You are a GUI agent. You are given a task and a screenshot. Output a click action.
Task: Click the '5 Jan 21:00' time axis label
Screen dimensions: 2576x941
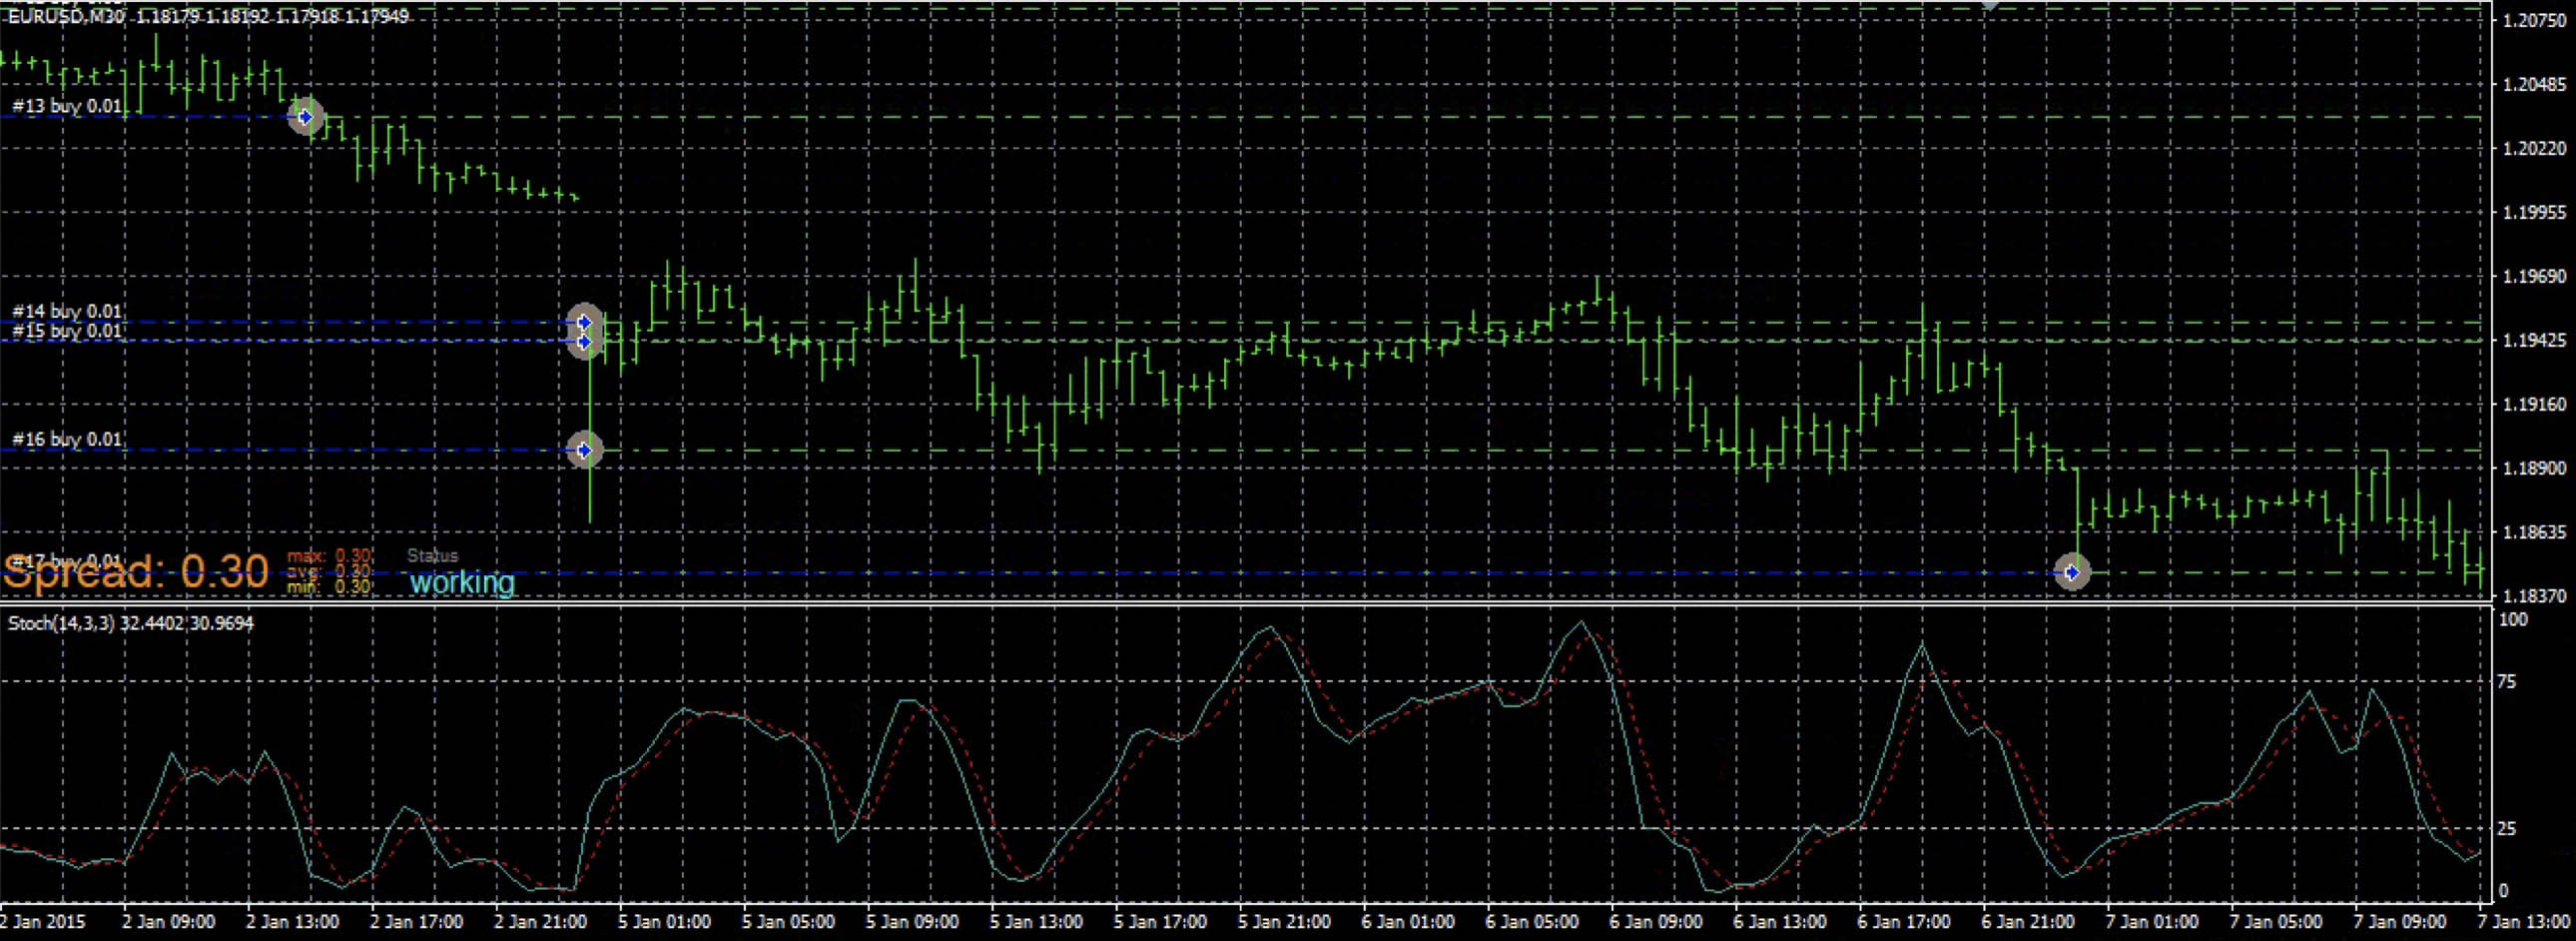pyautogui.click(x=1284, y=921)
